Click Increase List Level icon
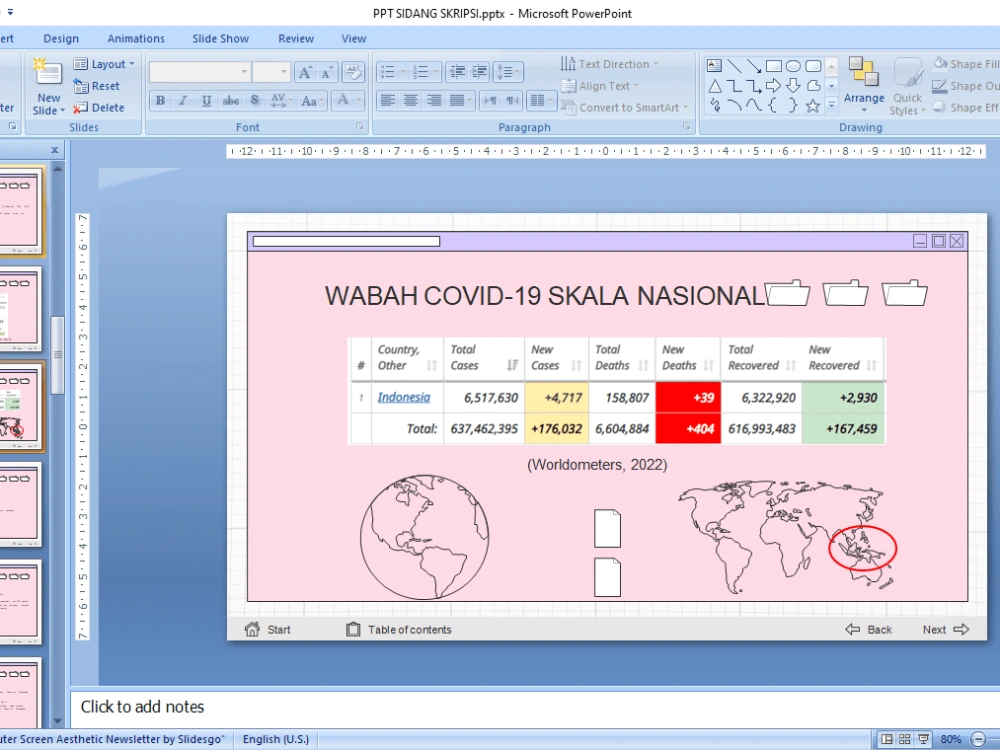Viewport: 1000px width, 750px height. (x=479, y=71)
